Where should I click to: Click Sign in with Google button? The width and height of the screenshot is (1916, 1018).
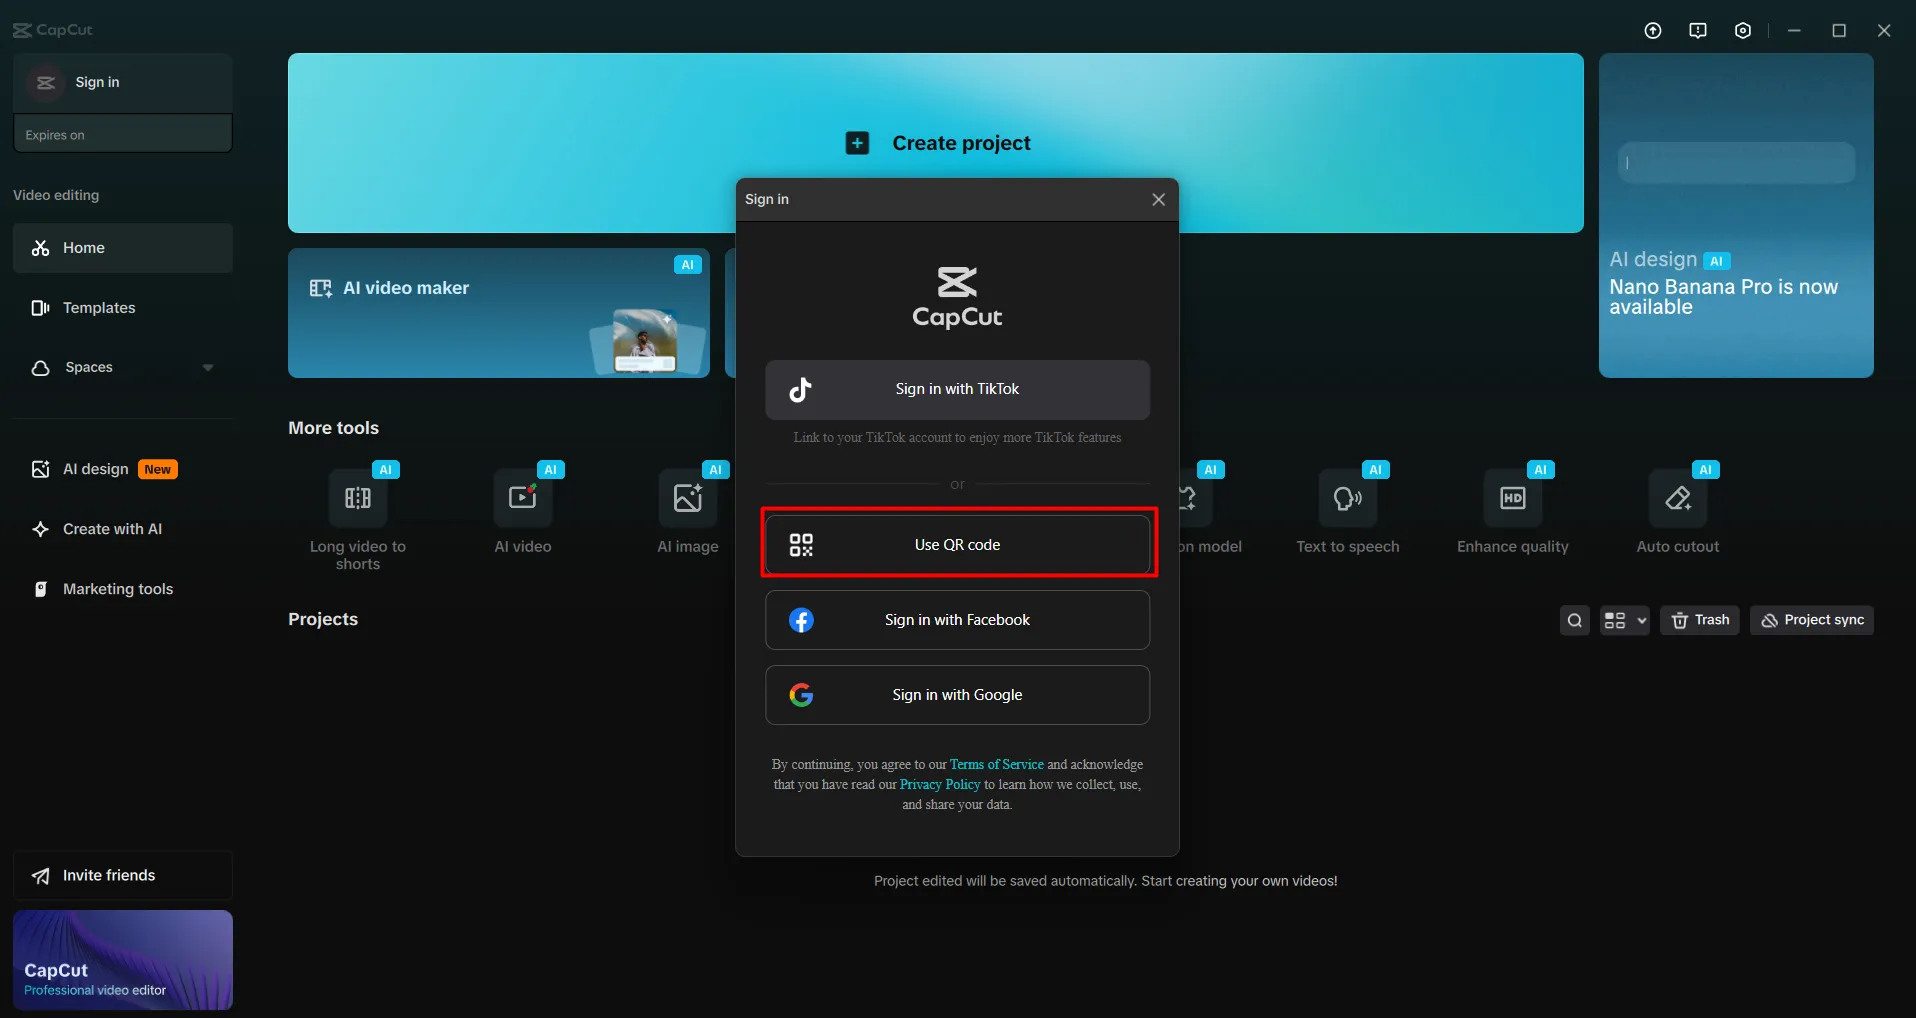click(957, 695)
